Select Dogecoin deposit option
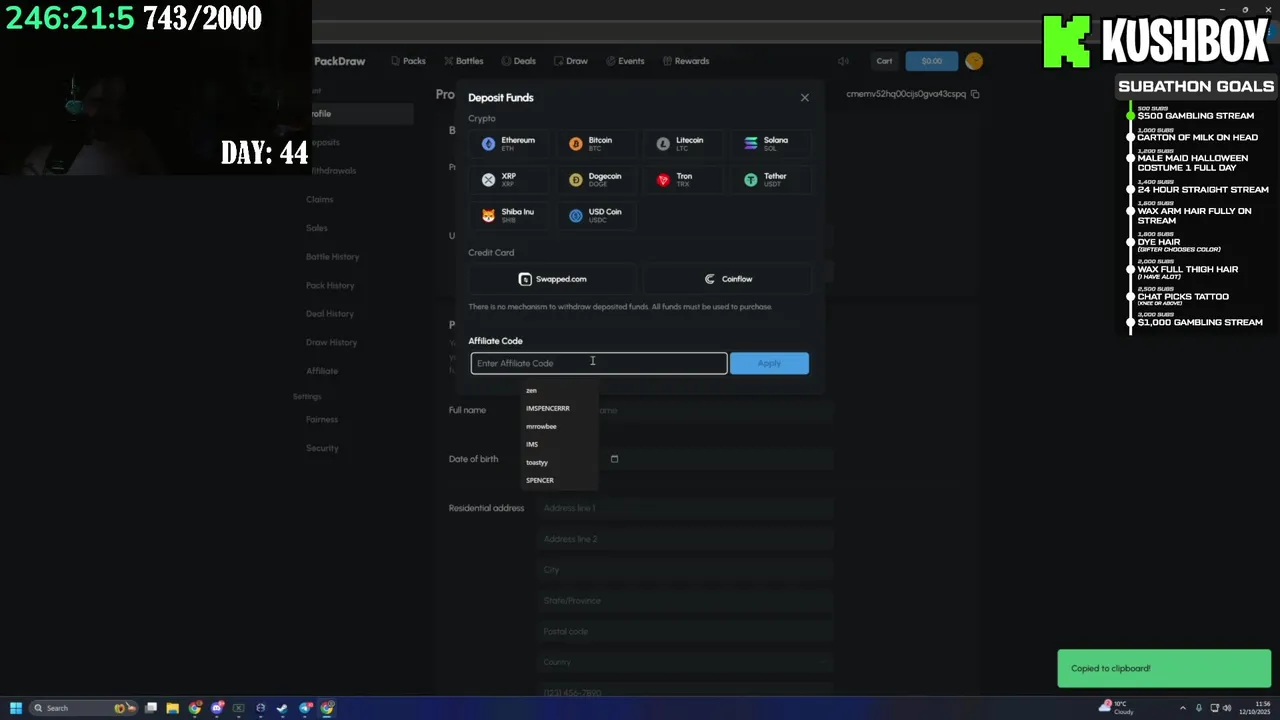This screenshot has height=720, width=1280. click(x=598, y=180)
